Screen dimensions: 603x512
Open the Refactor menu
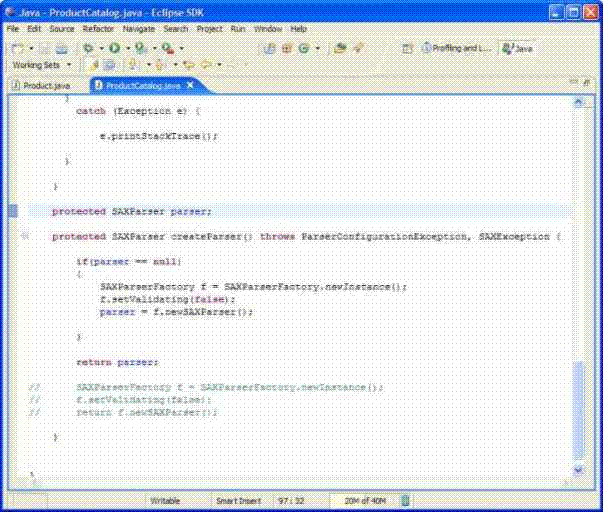(x=97, y=29)
